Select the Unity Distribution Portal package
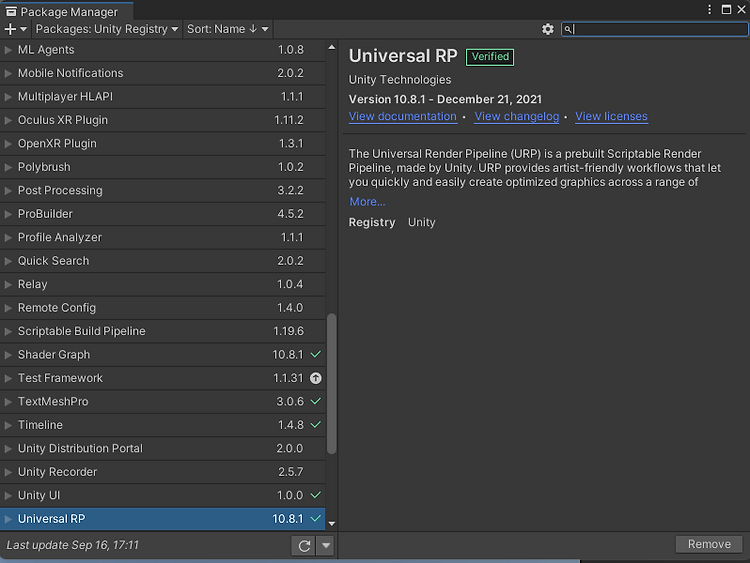This screenshot has width=750, height=563. (162, 448)
